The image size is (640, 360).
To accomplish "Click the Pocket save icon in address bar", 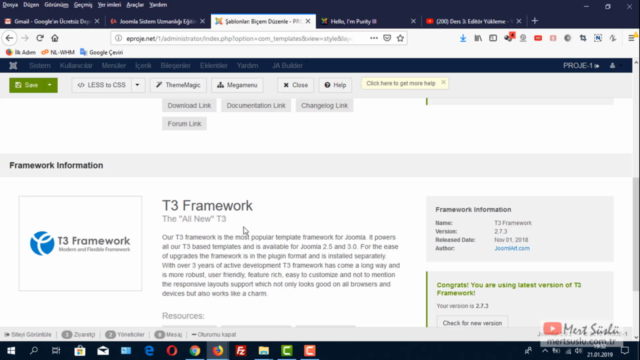I will point(387,38).
